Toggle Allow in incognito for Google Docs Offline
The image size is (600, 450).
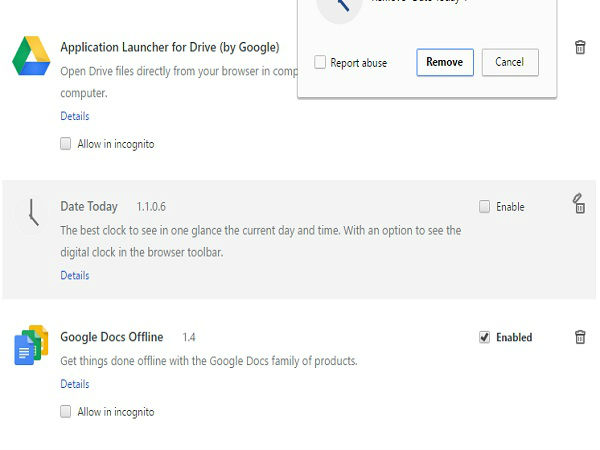click(x=66, y=411)
